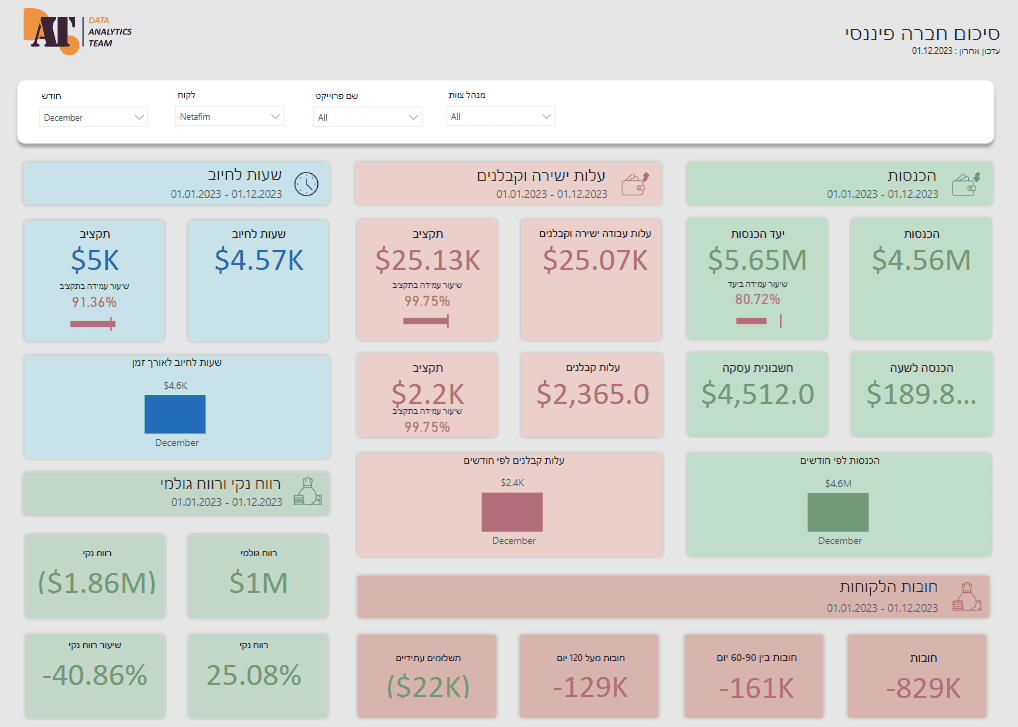The height and width of the screenshot is (727, 1018).
Task: Select the -829K debts card
Action: pos(917,676)
